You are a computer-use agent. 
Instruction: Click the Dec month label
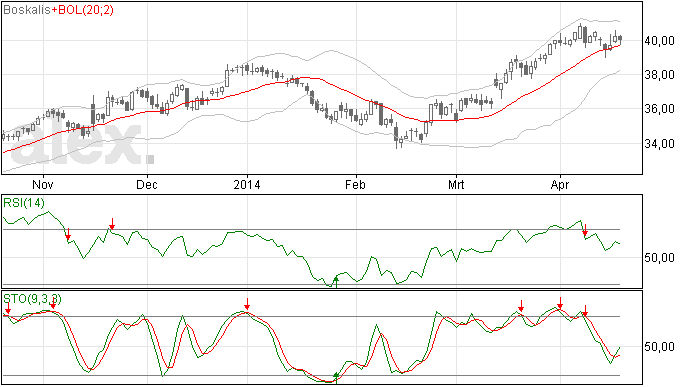click(147, 184)
